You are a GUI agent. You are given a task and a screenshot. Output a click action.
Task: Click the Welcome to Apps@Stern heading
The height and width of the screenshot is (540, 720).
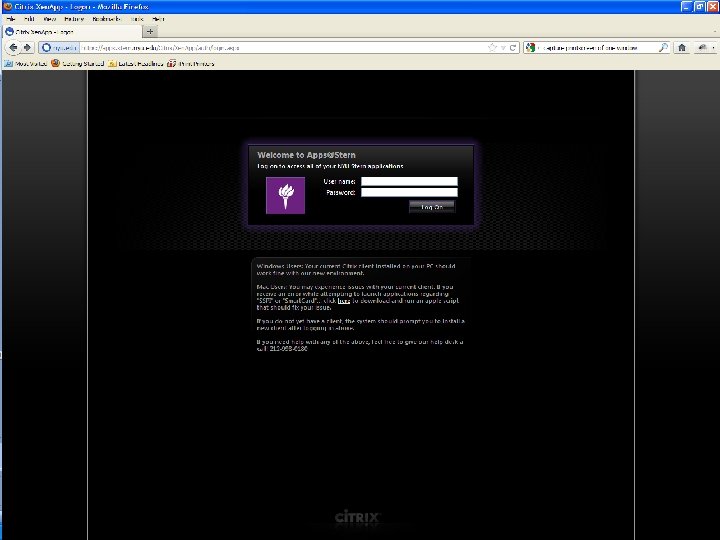point(306,155)
